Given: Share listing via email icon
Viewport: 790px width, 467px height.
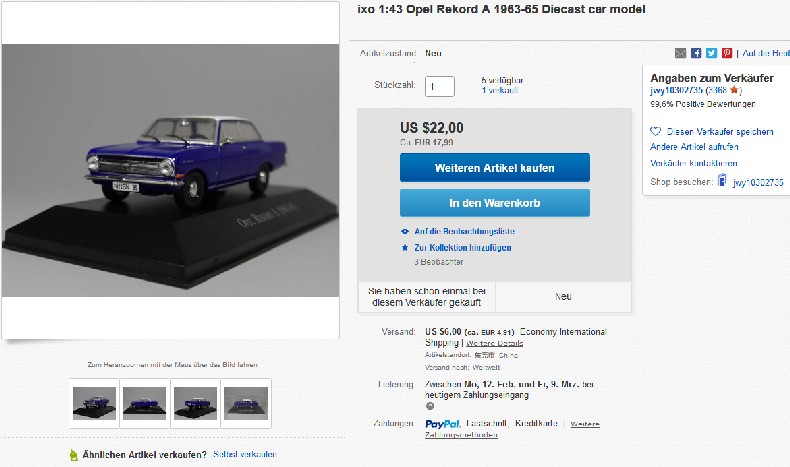Looking at the screenshot, I should click(680, 53).
